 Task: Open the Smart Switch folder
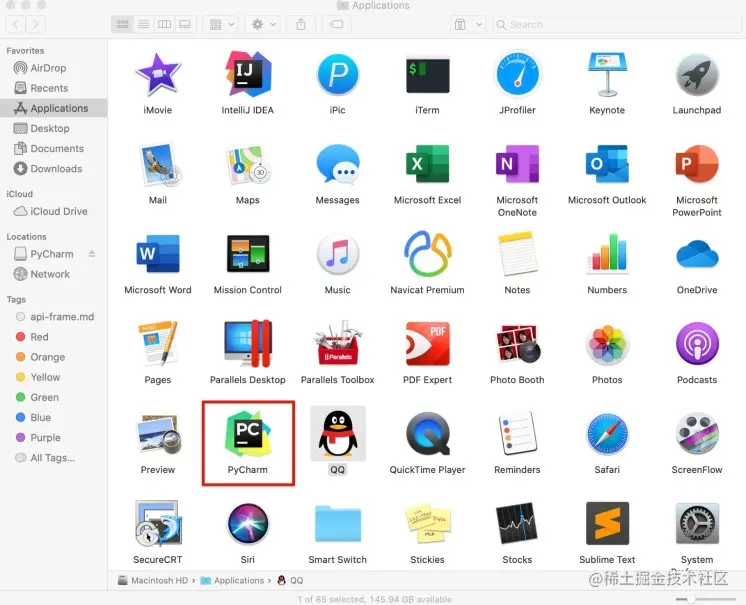tap(338, 524)
